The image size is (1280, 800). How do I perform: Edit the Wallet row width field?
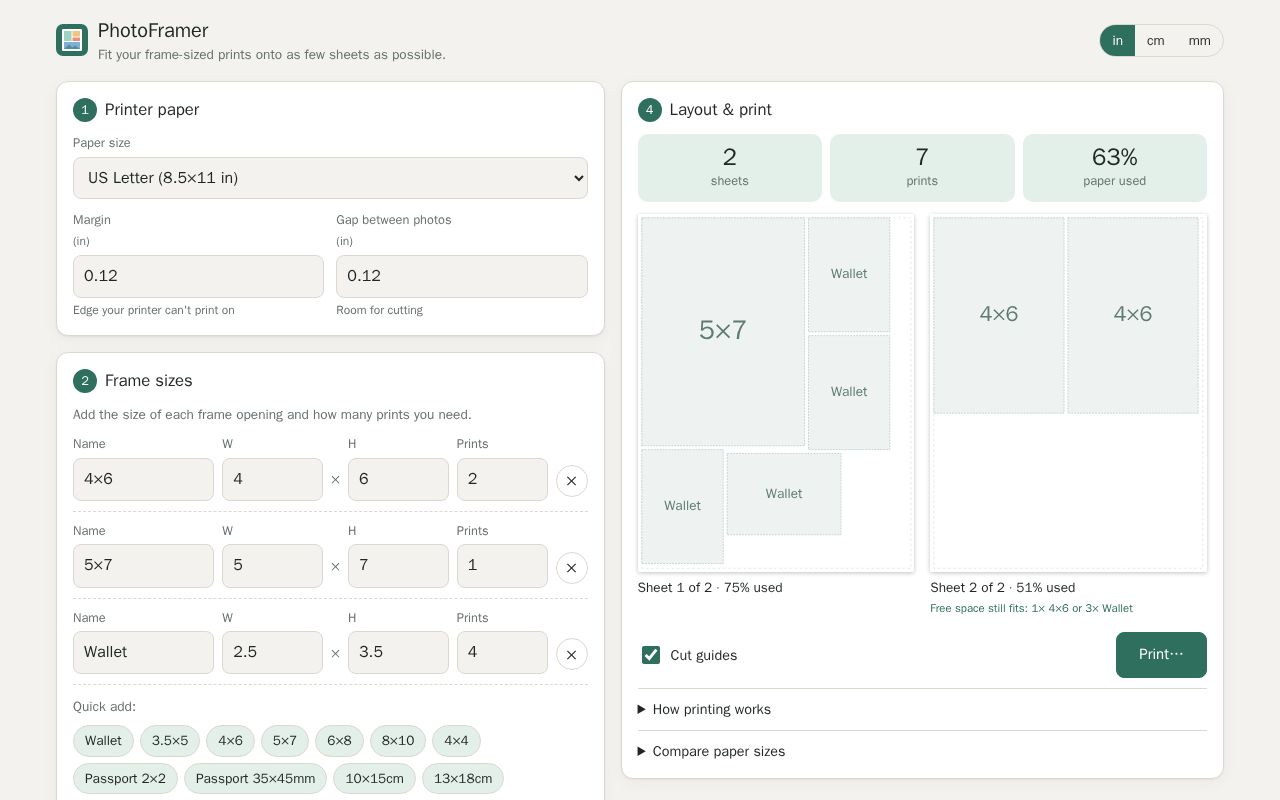(272, 652)
